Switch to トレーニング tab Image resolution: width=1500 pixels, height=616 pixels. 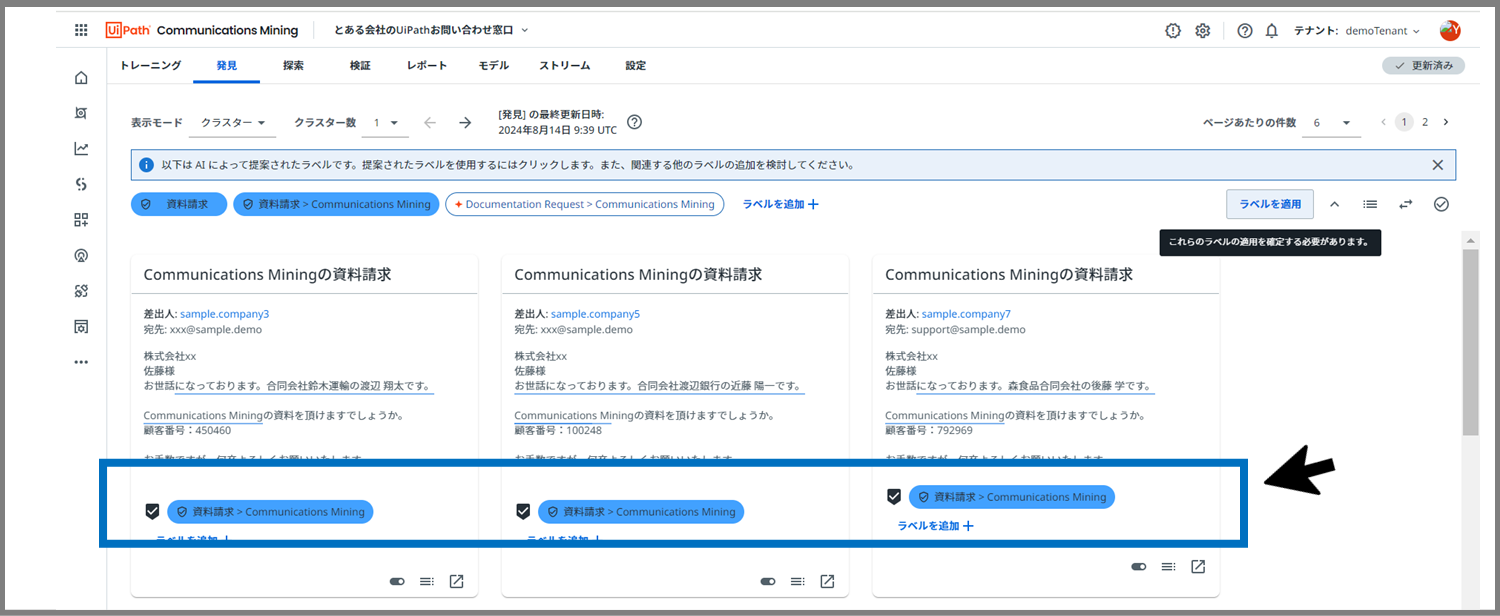(150, 66)
